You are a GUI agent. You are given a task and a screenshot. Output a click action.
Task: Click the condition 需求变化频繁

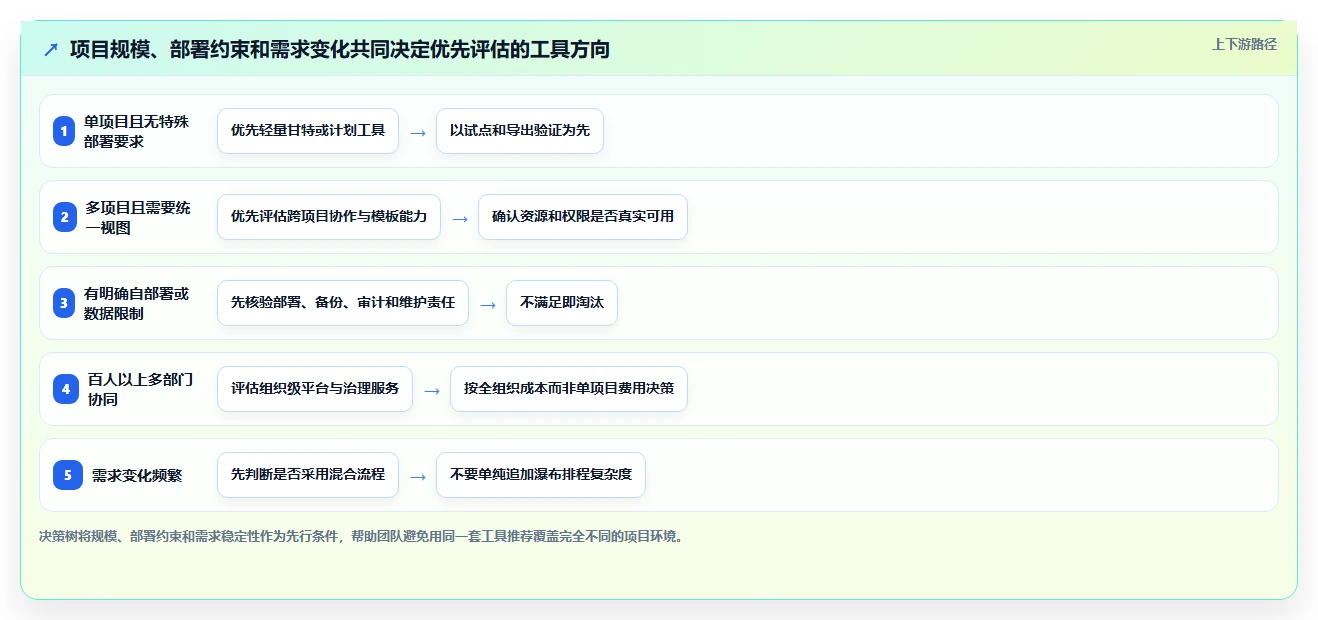137,475
